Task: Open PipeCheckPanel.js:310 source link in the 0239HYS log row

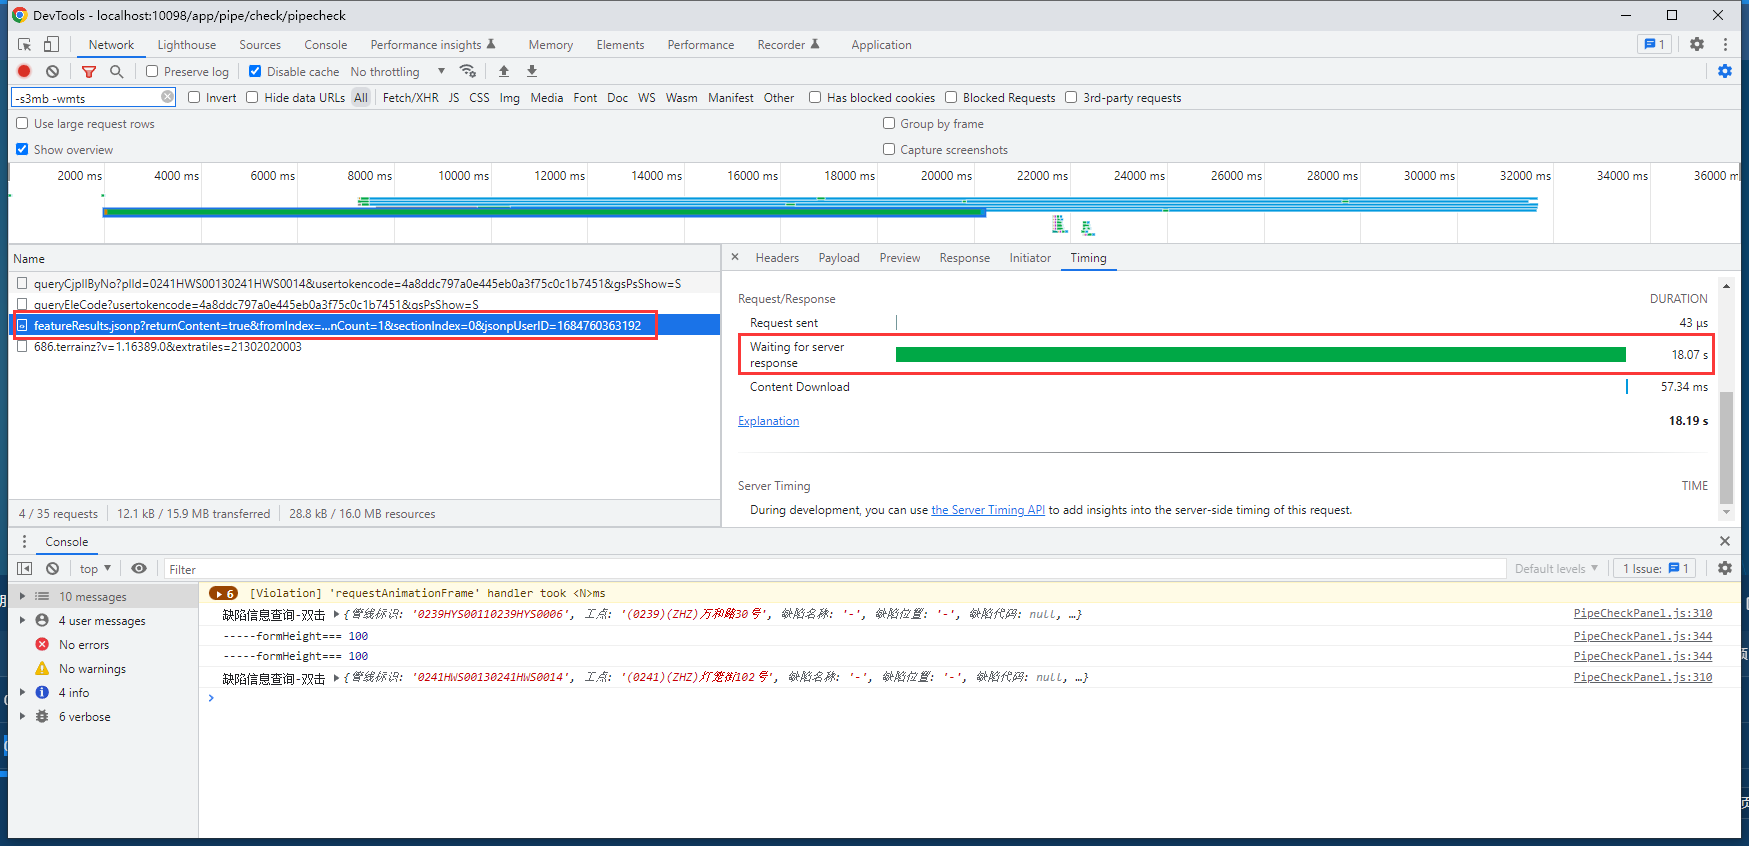Action: pyautogui.click(x=1643, y=613)
